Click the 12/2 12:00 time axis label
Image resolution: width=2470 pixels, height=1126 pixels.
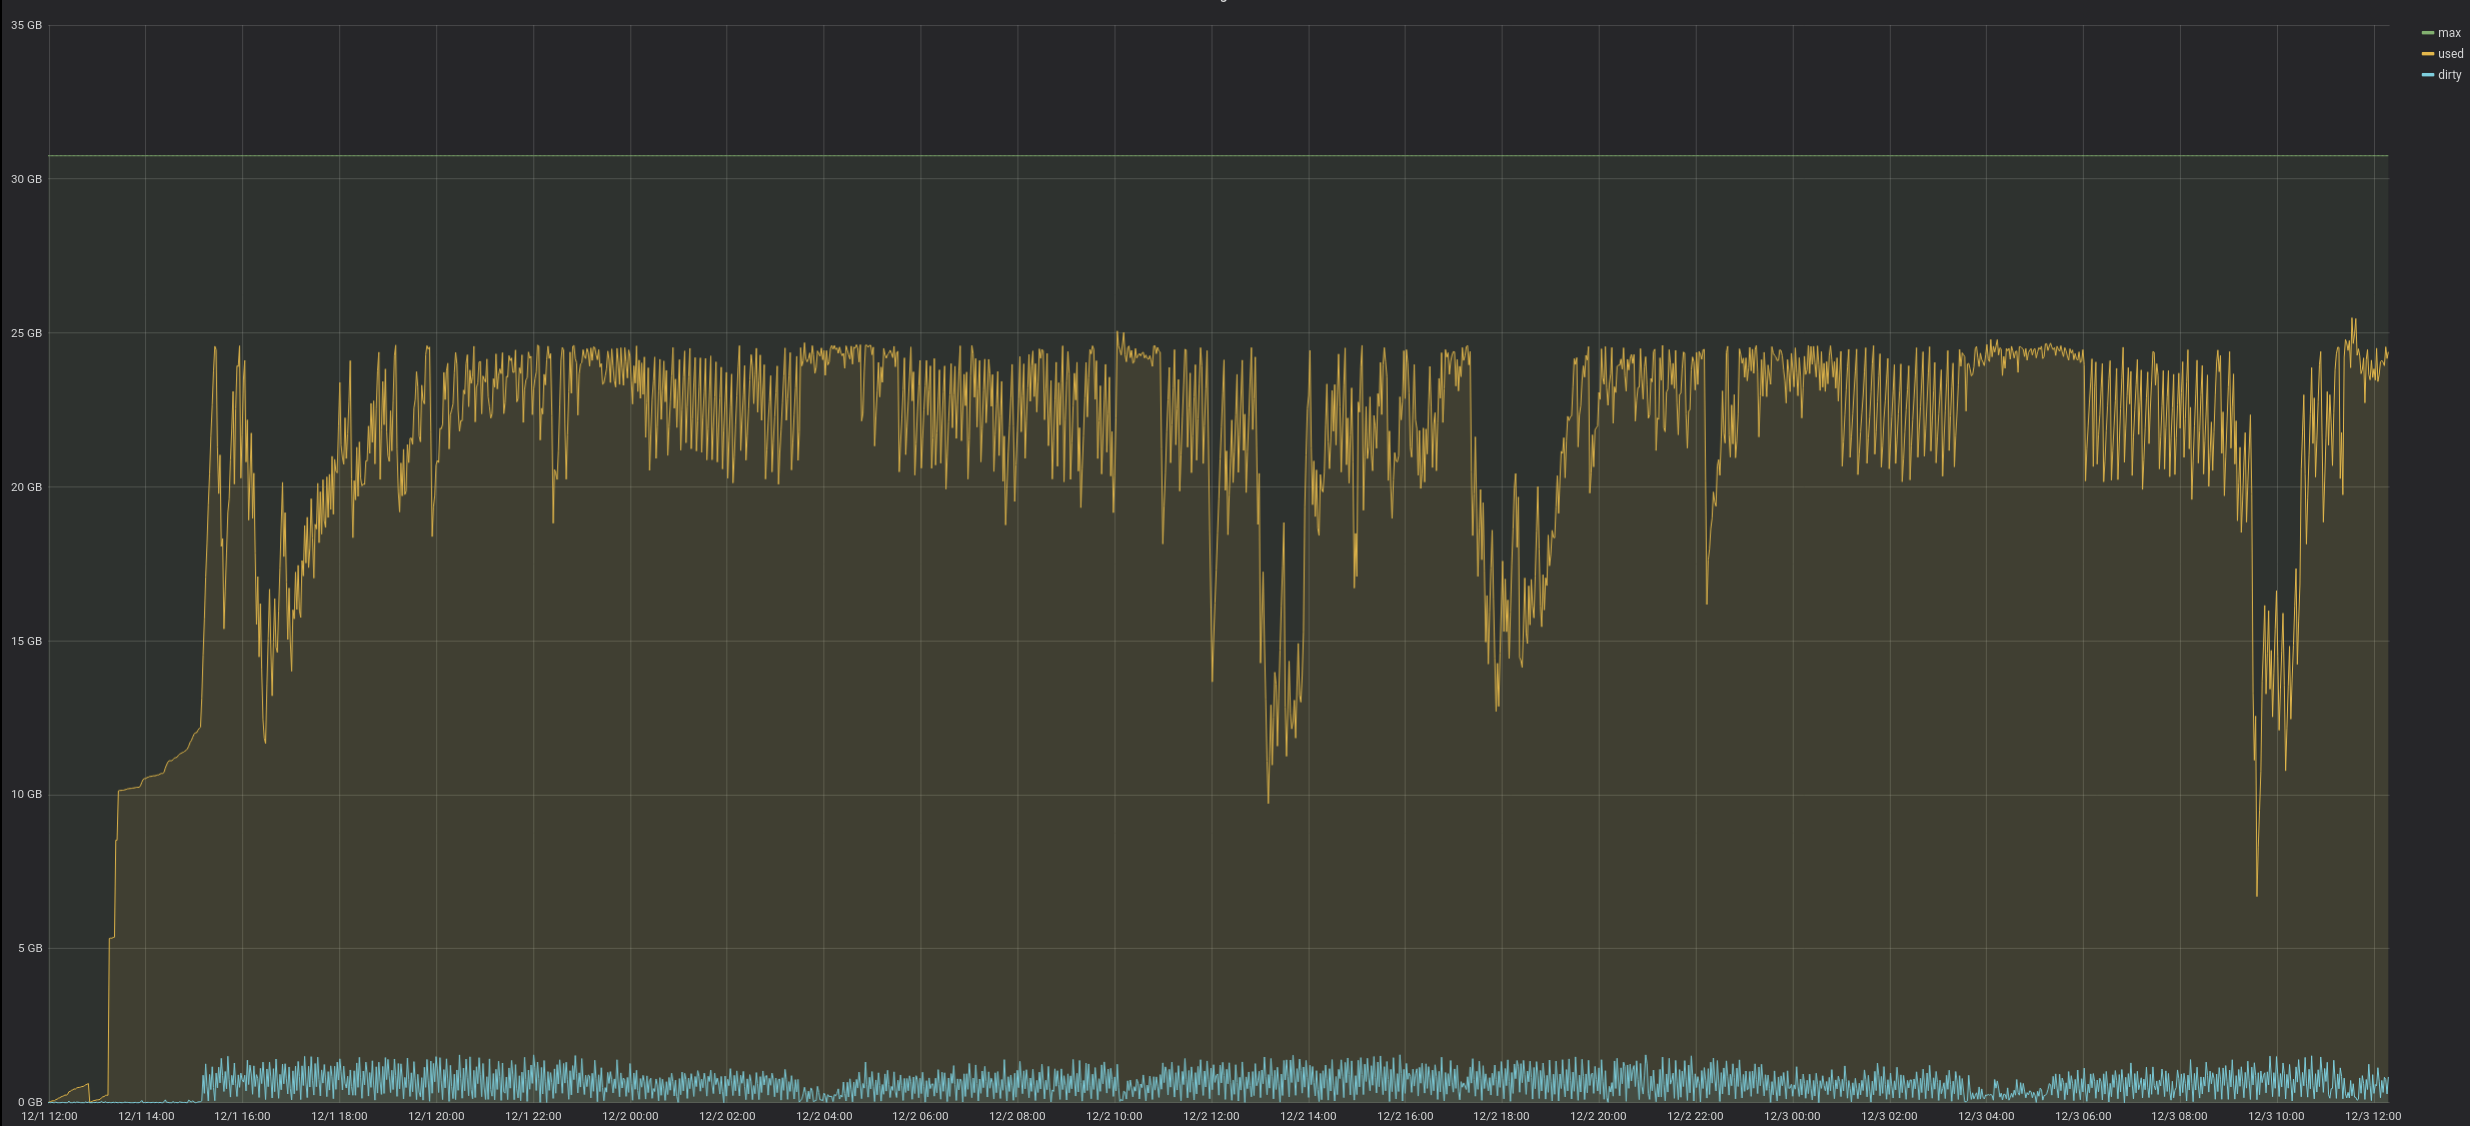point(1211,1116)
